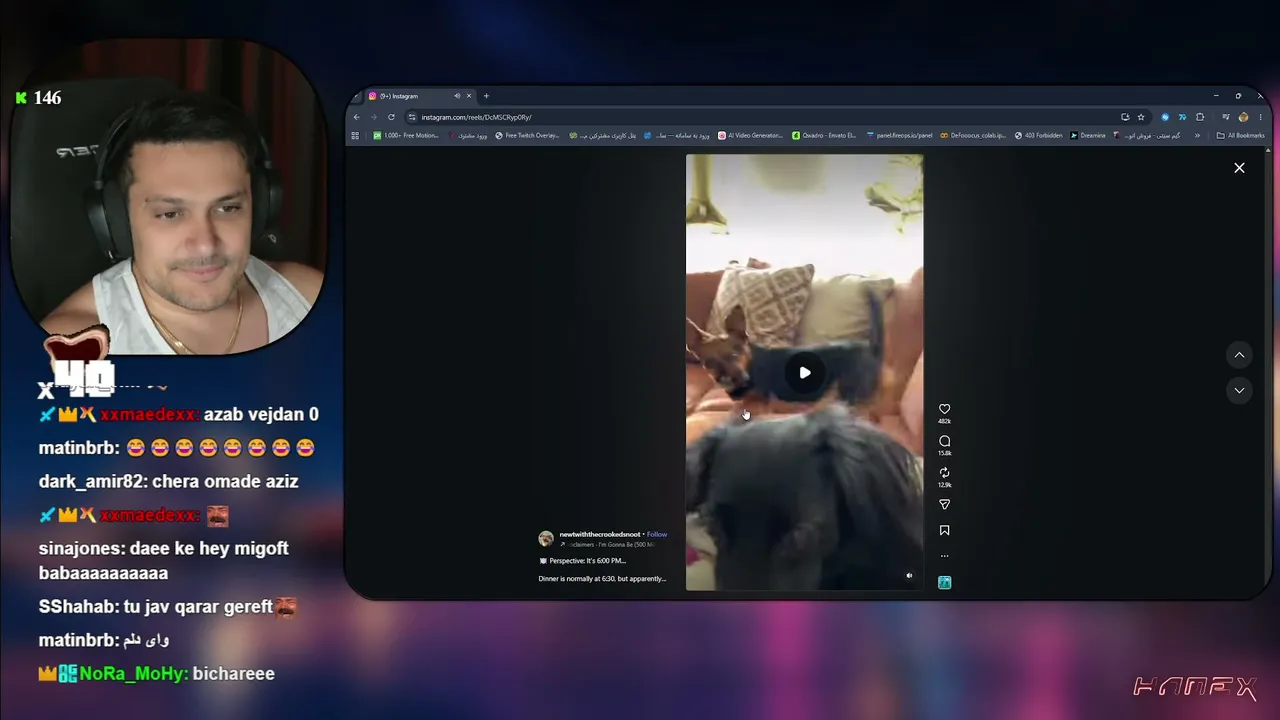
Task: Show hidden bookmarks with the double chevron
Action: 1197,135
